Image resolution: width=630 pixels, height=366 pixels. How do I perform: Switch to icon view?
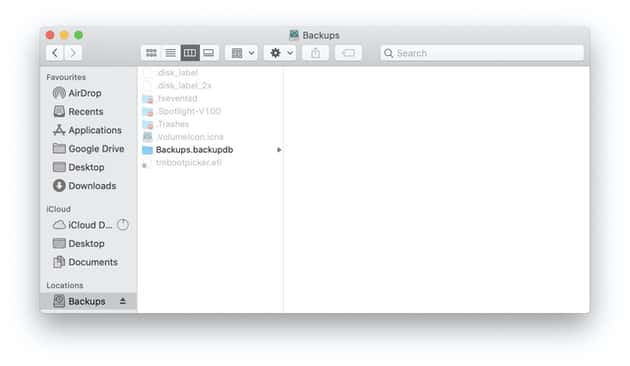[151, 53]
